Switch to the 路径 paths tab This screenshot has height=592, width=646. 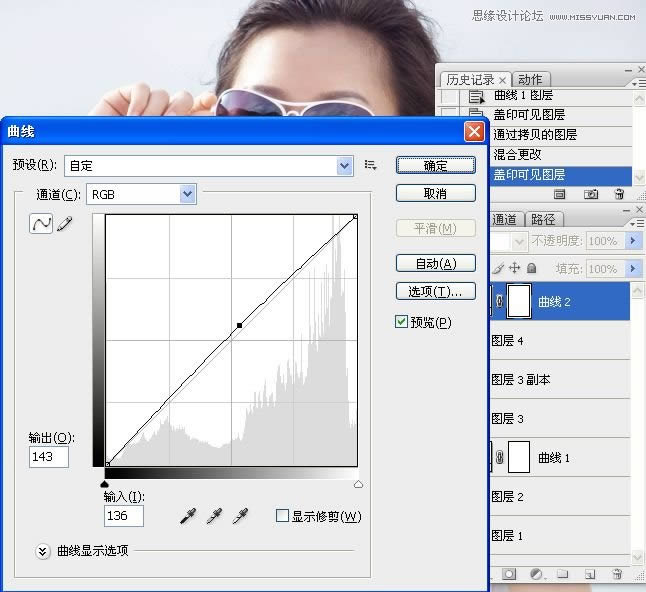point(544,219)
